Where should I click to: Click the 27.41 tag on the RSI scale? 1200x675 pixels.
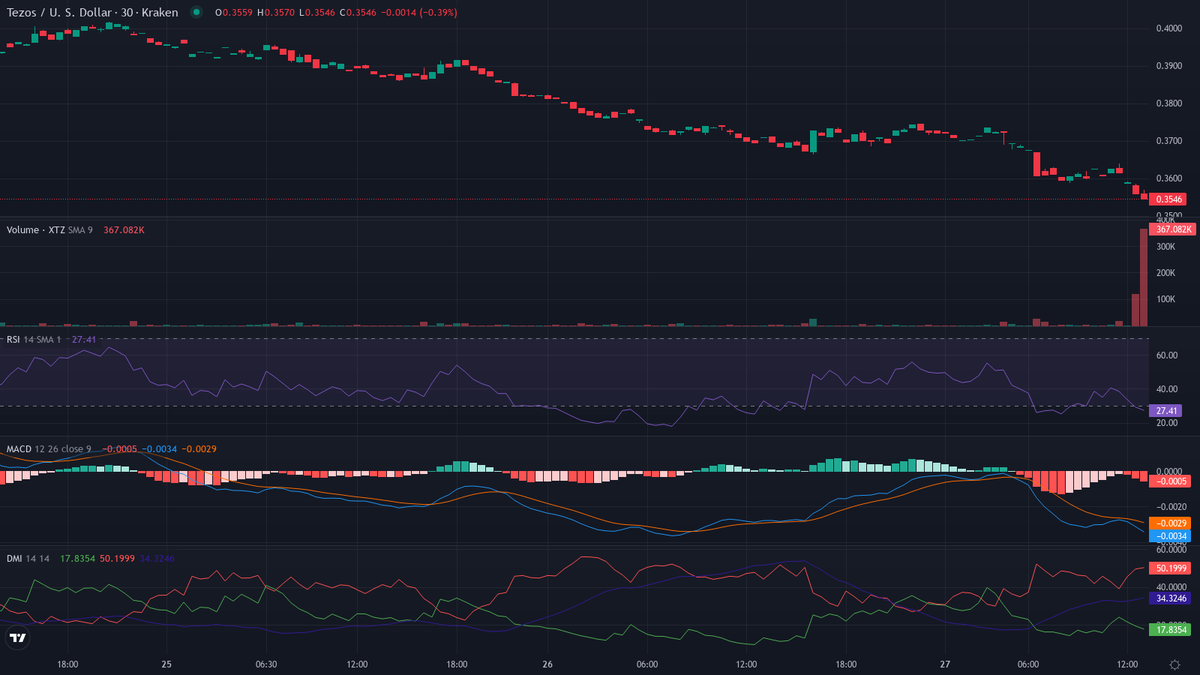(1166, 410)
